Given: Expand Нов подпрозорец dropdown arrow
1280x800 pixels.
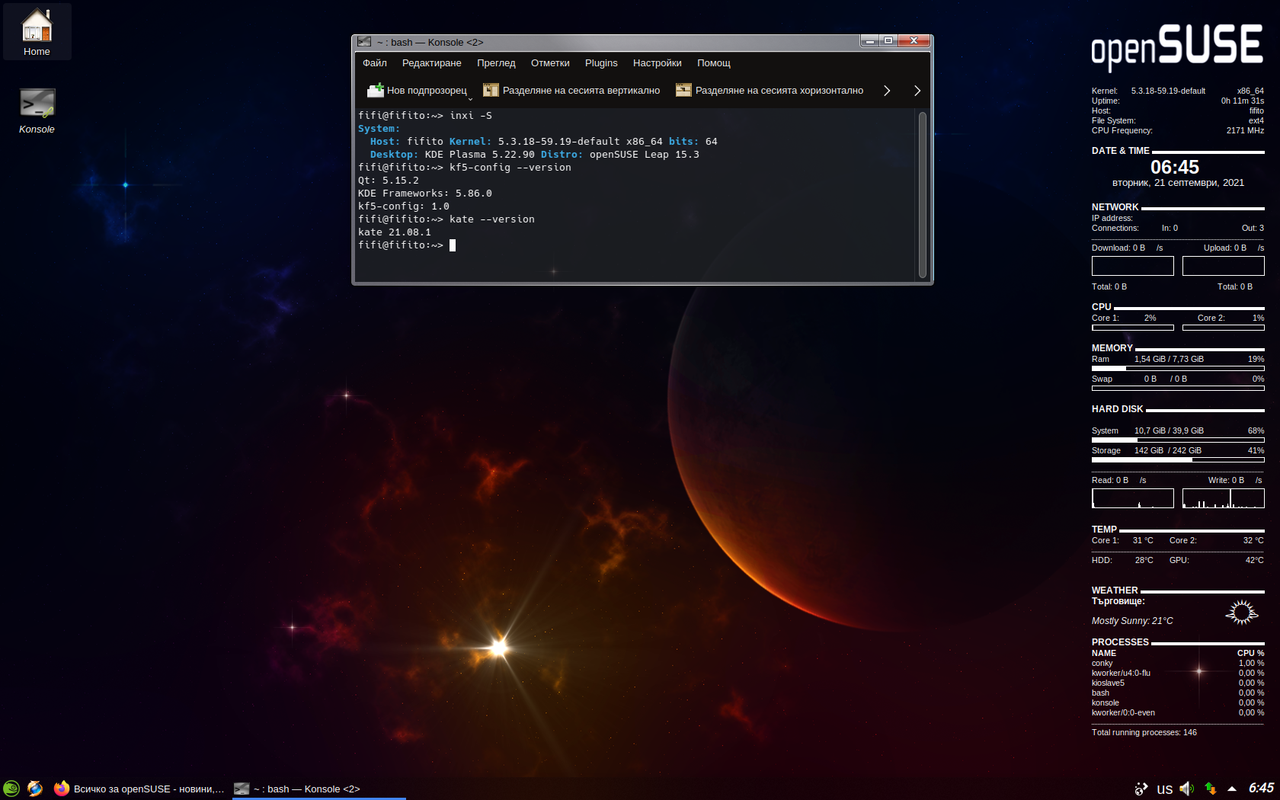Looking at the screenshot, I should (x=470, y=98).
